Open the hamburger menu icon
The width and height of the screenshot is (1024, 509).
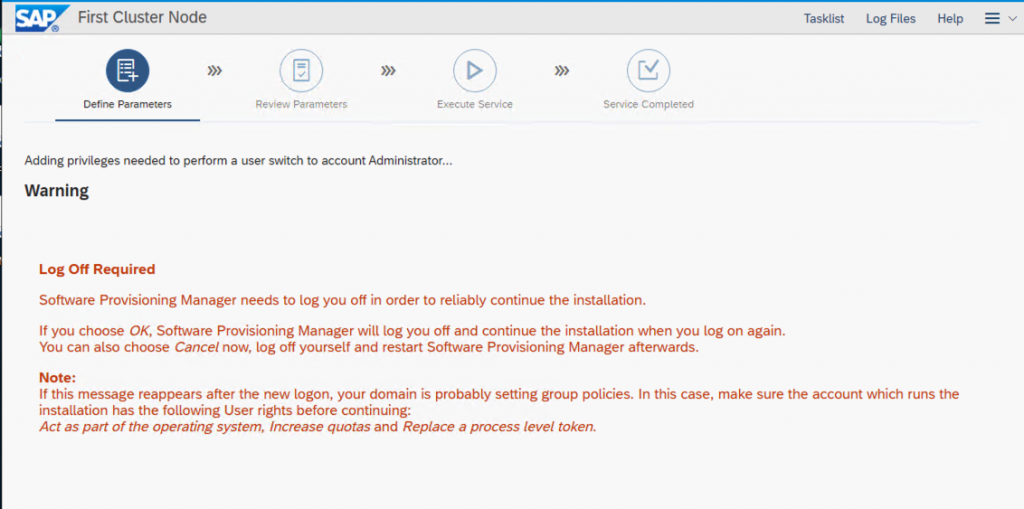click(992, 18)
